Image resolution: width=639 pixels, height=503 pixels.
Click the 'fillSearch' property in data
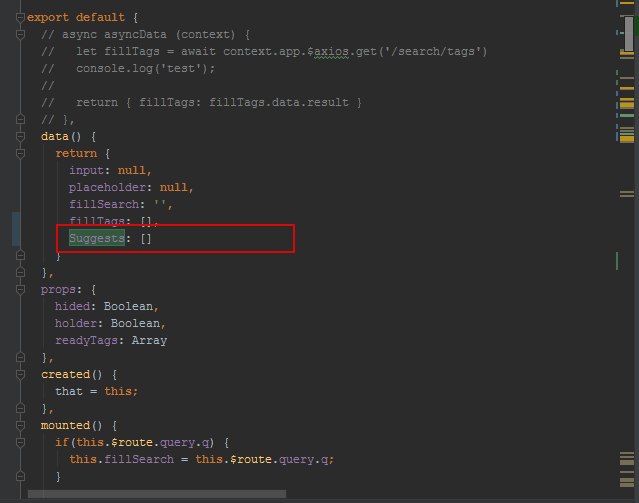(104, 204)
